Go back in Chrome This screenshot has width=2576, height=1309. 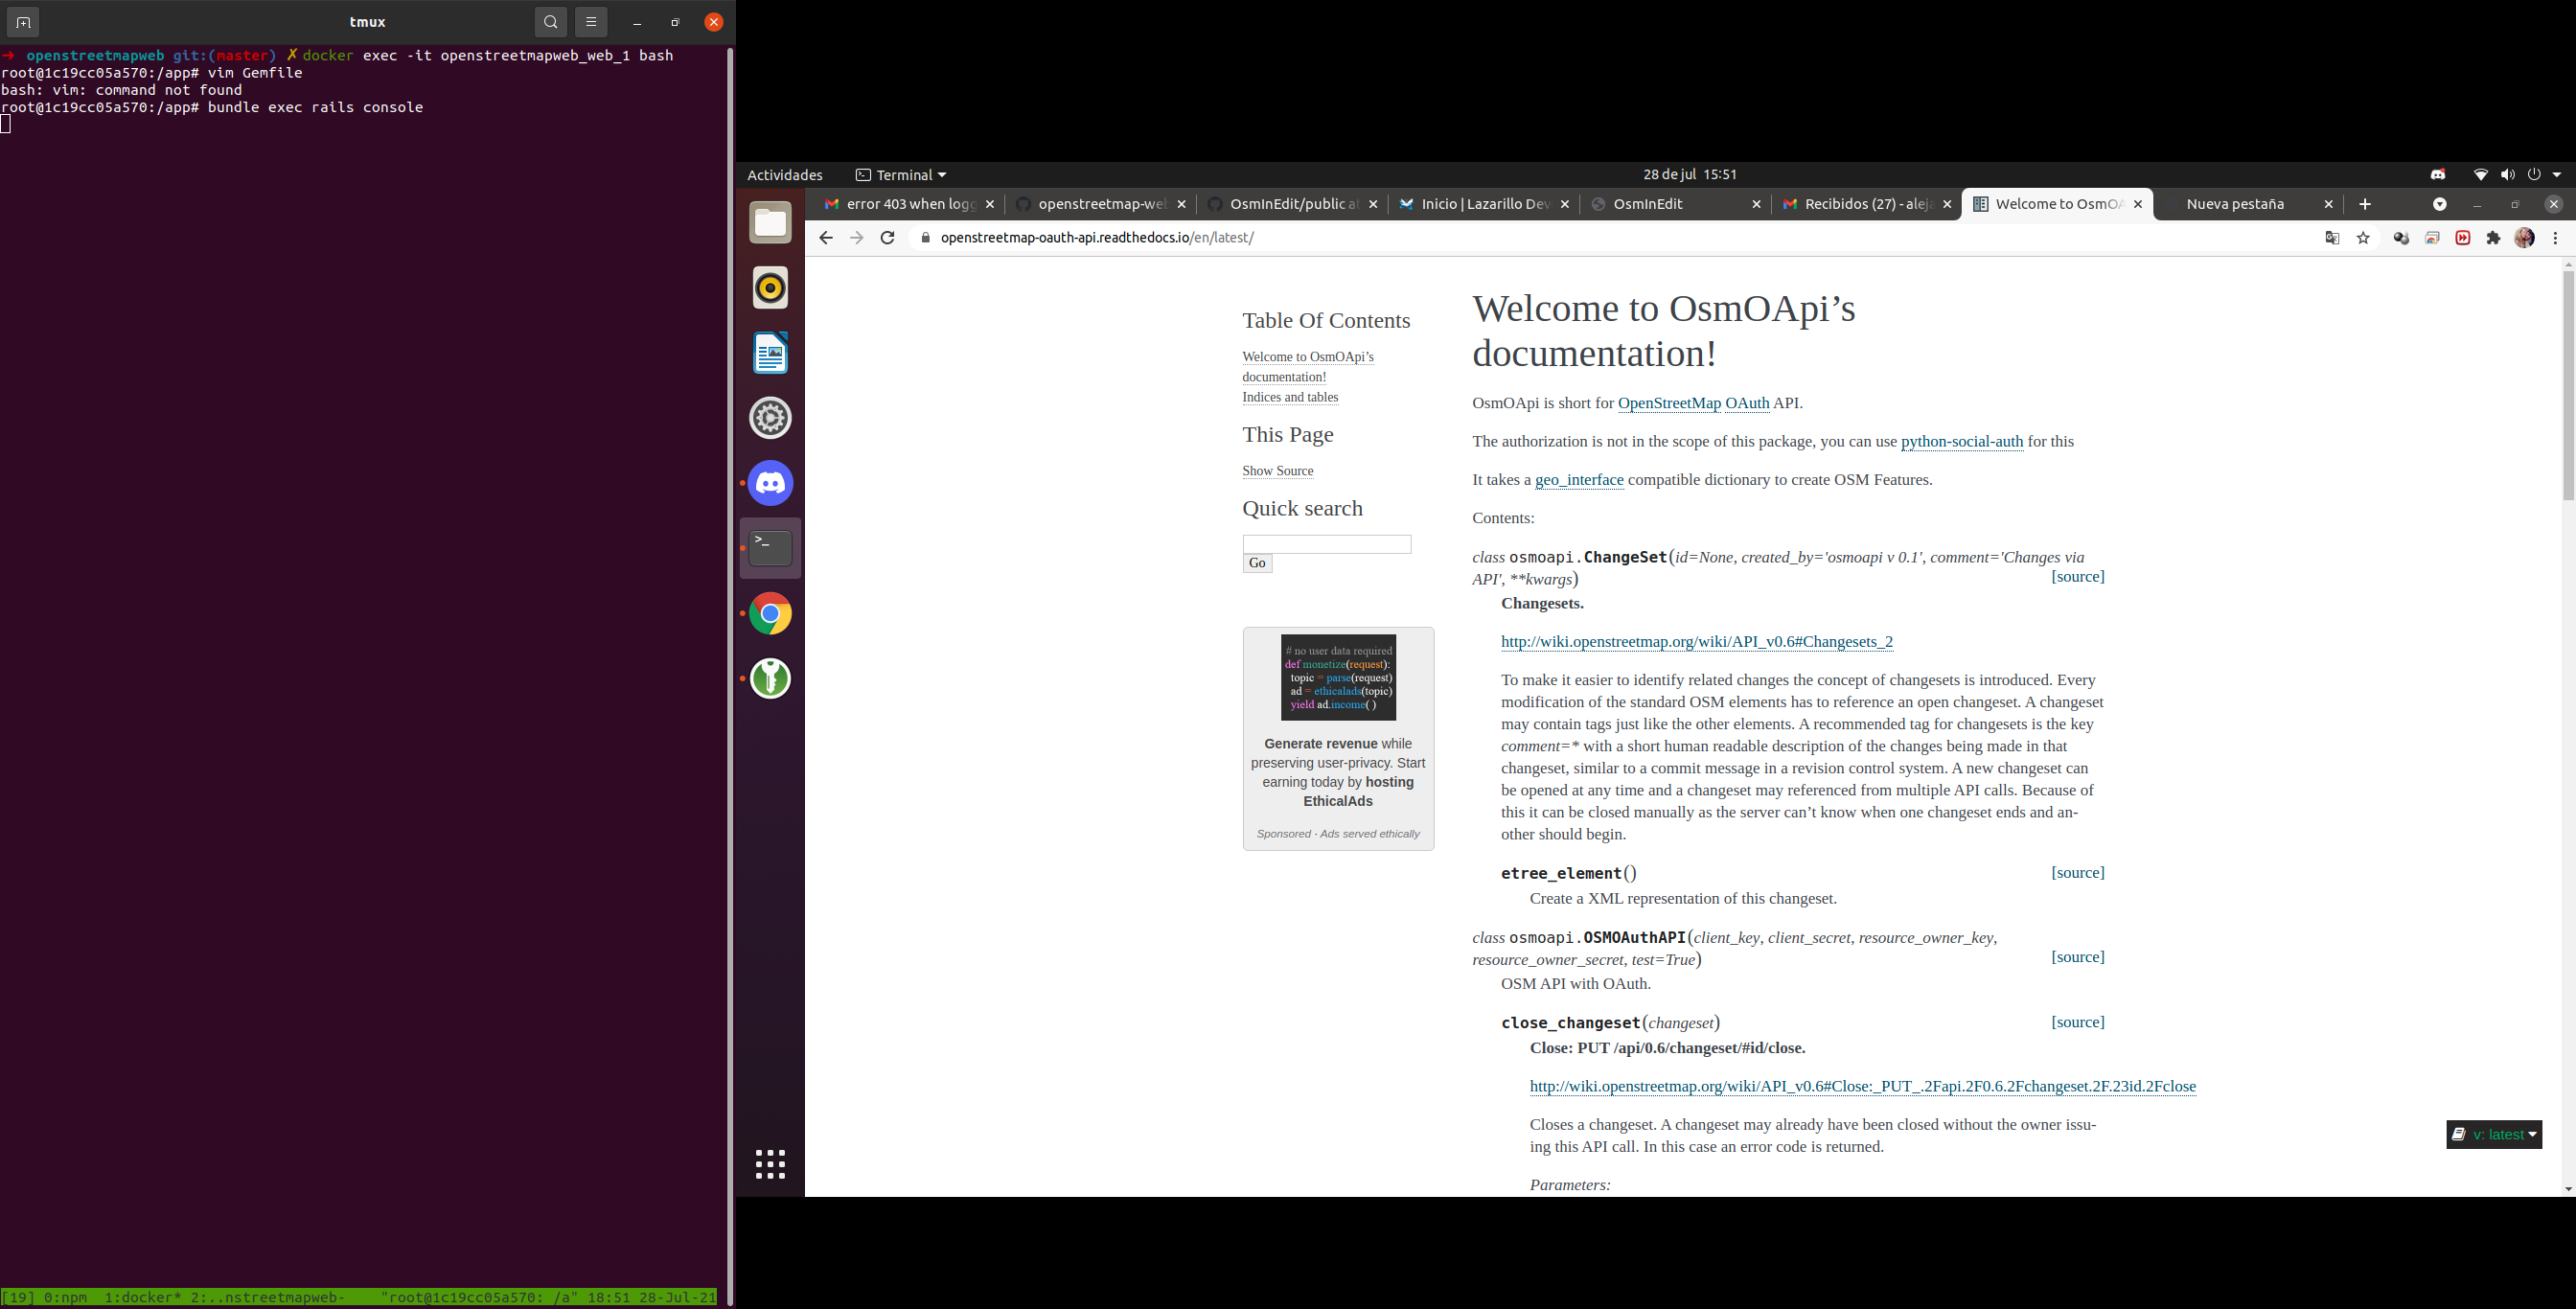[825, 238]
